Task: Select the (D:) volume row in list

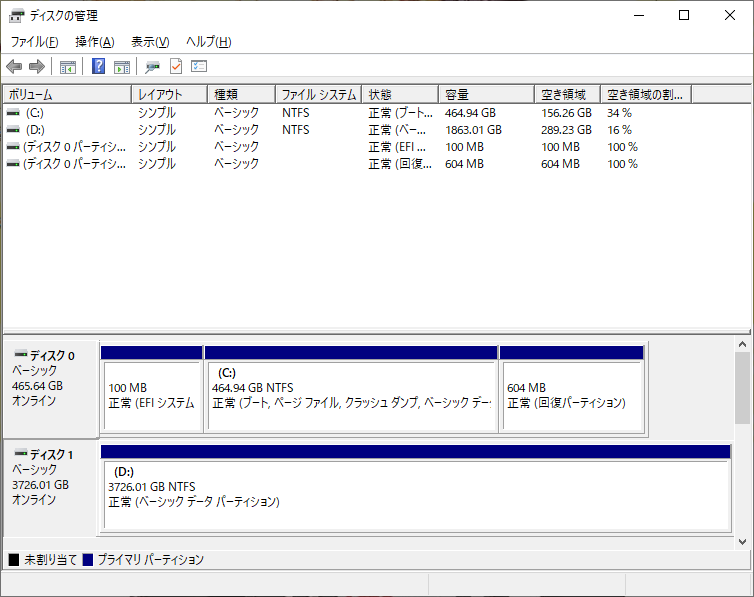Action: (x=36, y=130)
